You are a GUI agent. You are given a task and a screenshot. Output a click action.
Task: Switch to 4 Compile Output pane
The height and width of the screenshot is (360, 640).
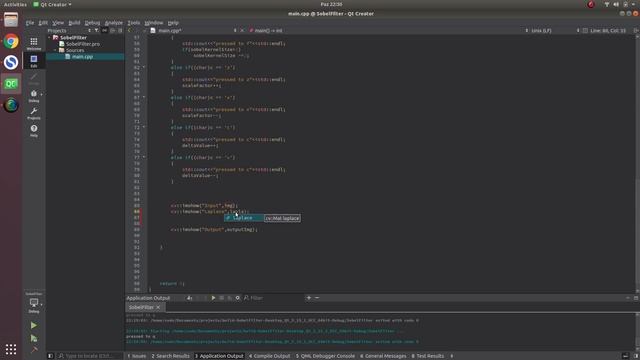pos(269,356)
